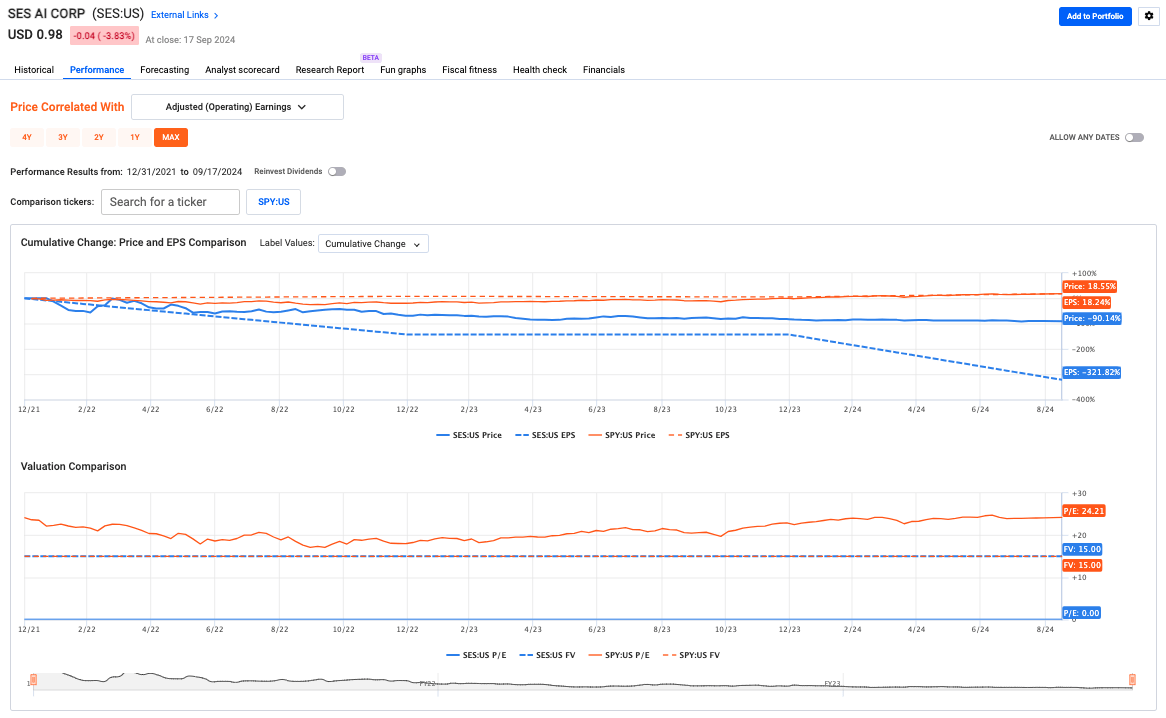
Task: Hide SPY:US Price line via legend
Action: point(623,435)
